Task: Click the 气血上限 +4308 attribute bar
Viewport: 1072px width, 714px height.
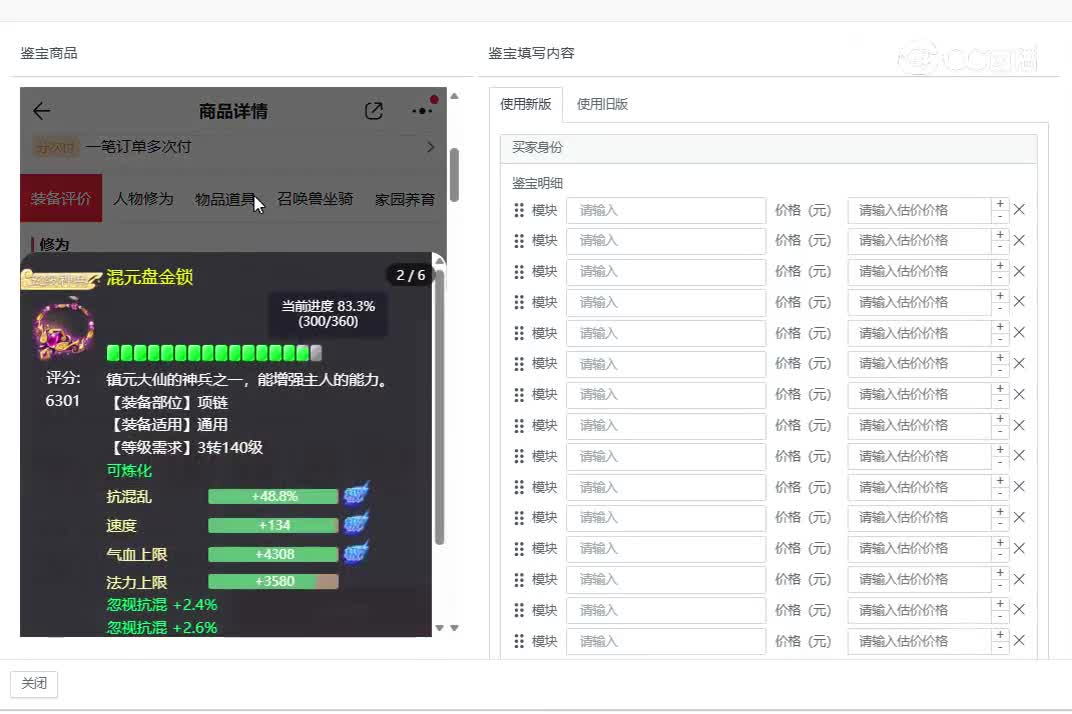Action: [x=273, y=554]
